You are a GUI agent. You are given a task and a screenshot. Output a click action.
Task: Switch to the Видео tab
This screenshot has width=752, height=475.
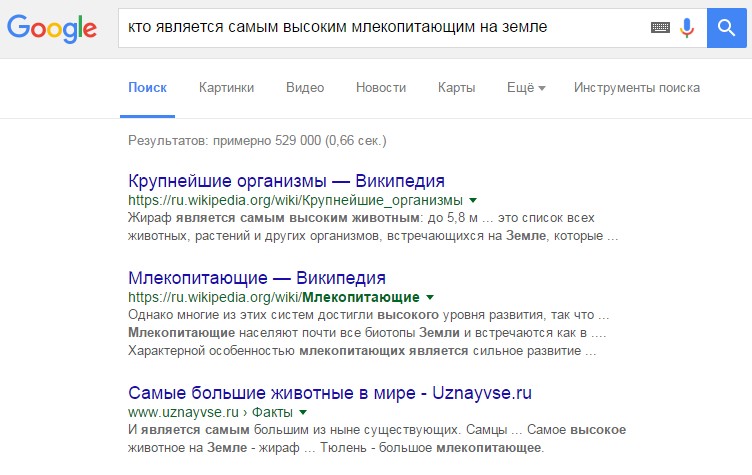point(305,88)
